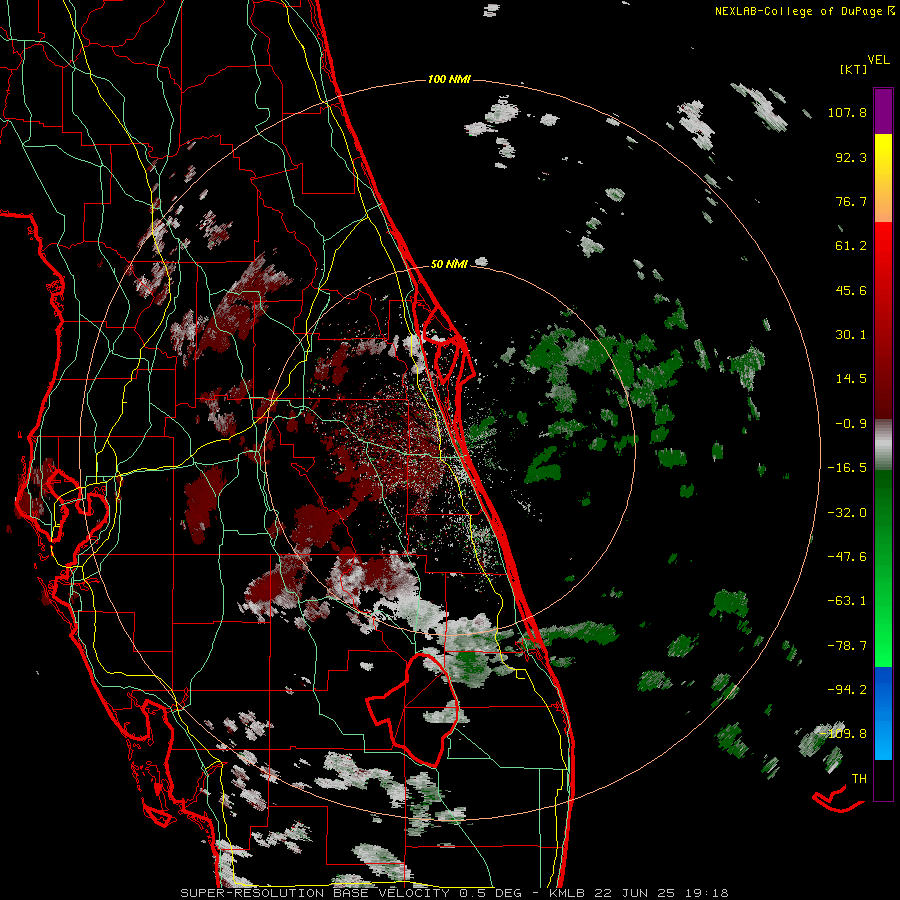Click the [KT] units label
Screen dimensions: 900x900
854,69
